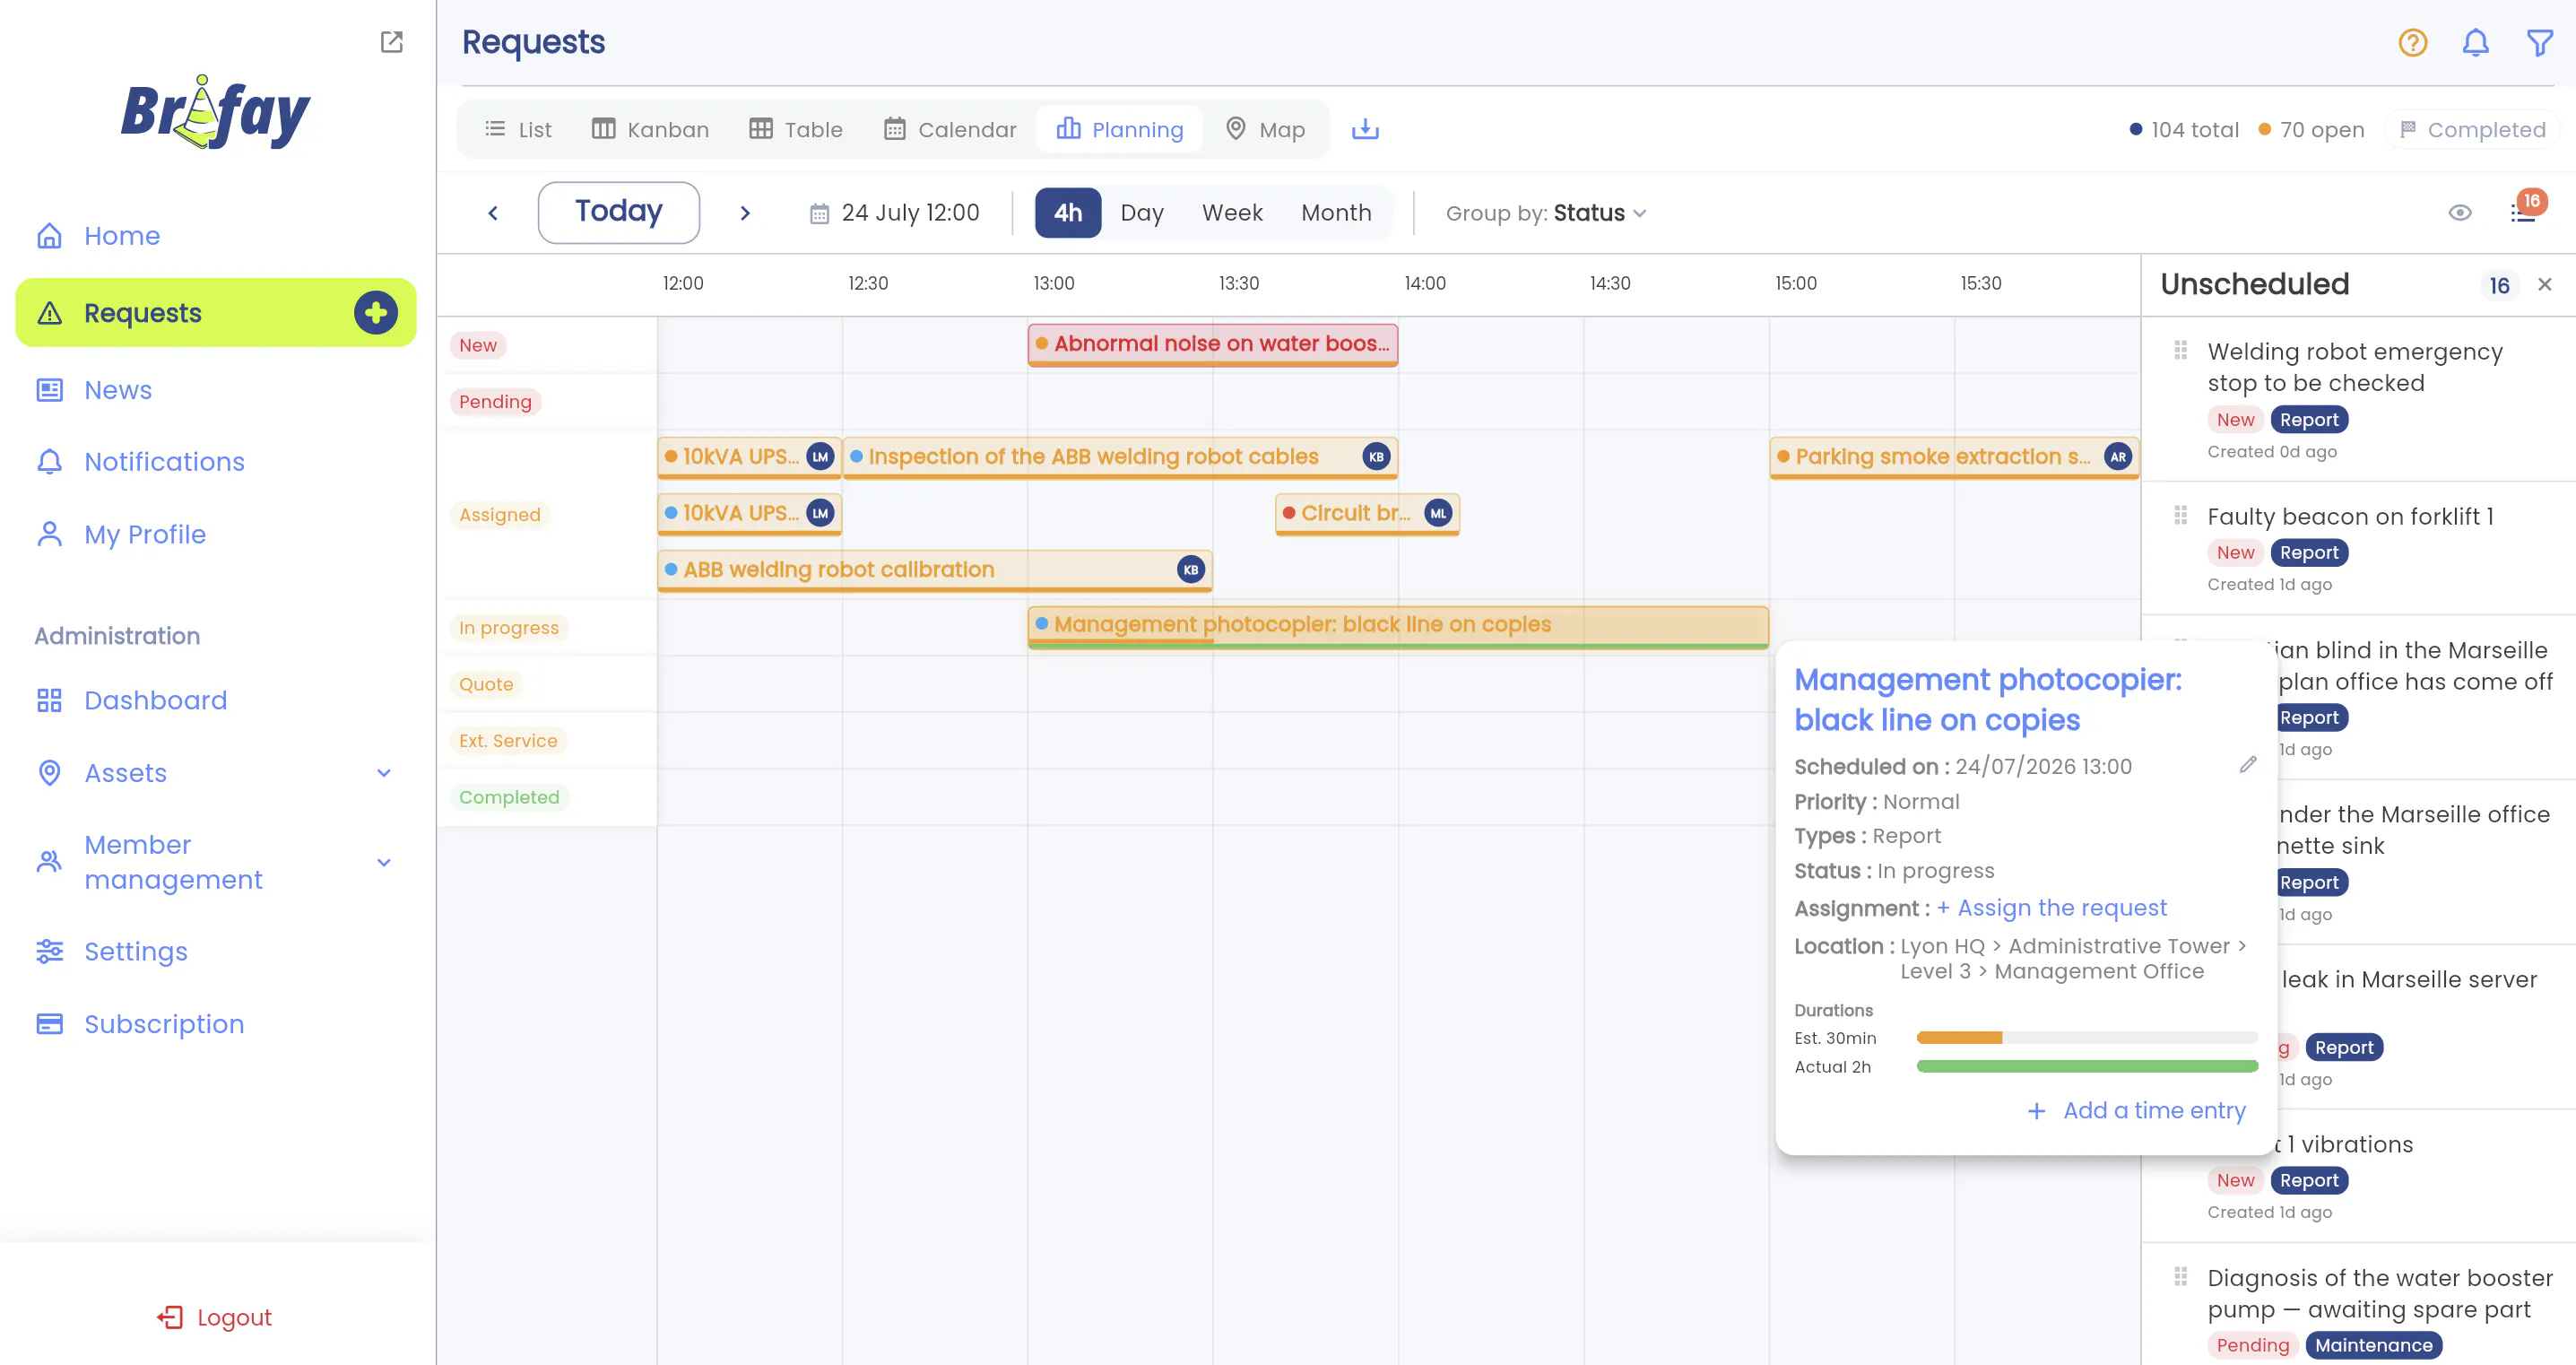Image resolution: width=2576 pixels, height=1365 pixels.
Task: Go to the next time period
Action: tap(745, 213)
